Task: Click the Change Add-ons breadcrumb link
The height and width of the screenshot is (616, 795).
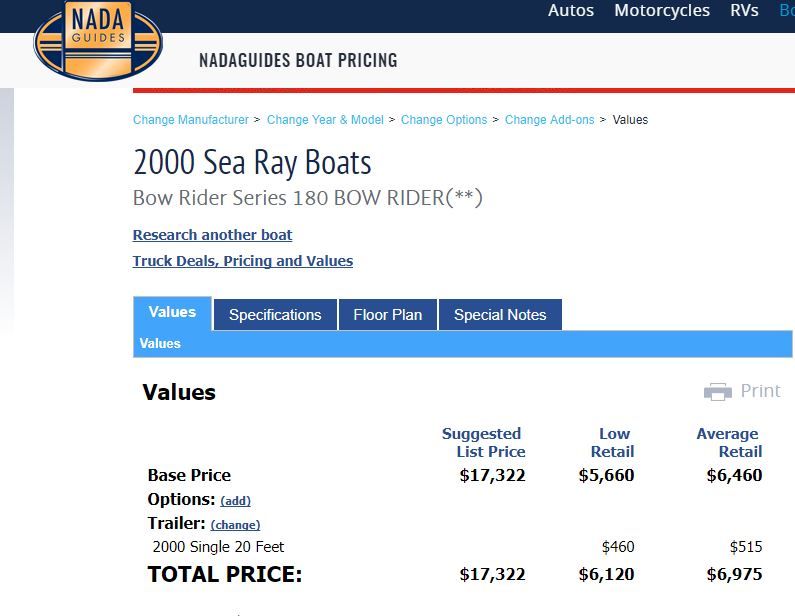Action: [x=549, y=120]
